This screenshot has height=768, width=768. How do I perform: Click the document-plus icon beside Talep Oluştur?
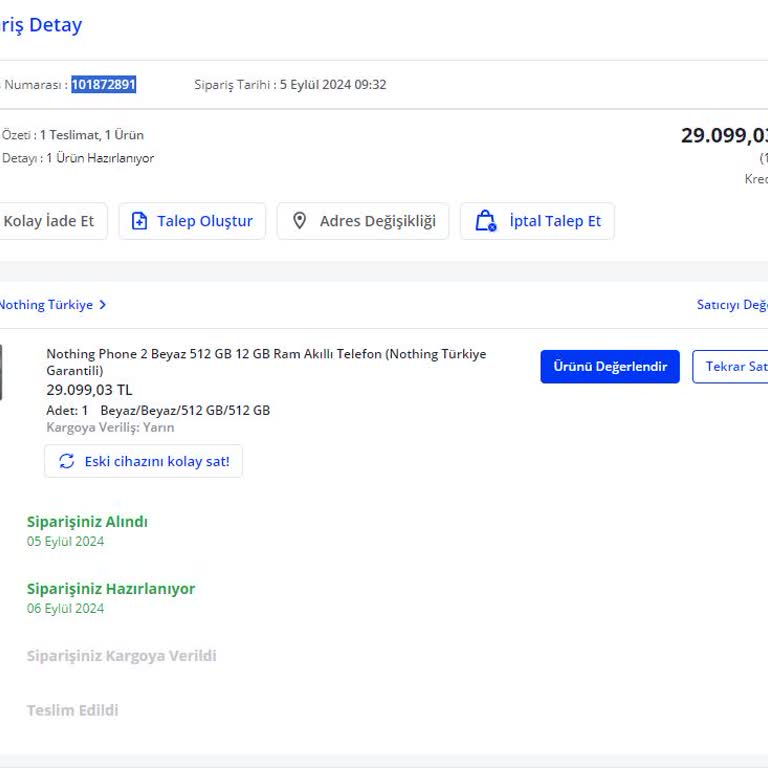[x=139, y=221]
